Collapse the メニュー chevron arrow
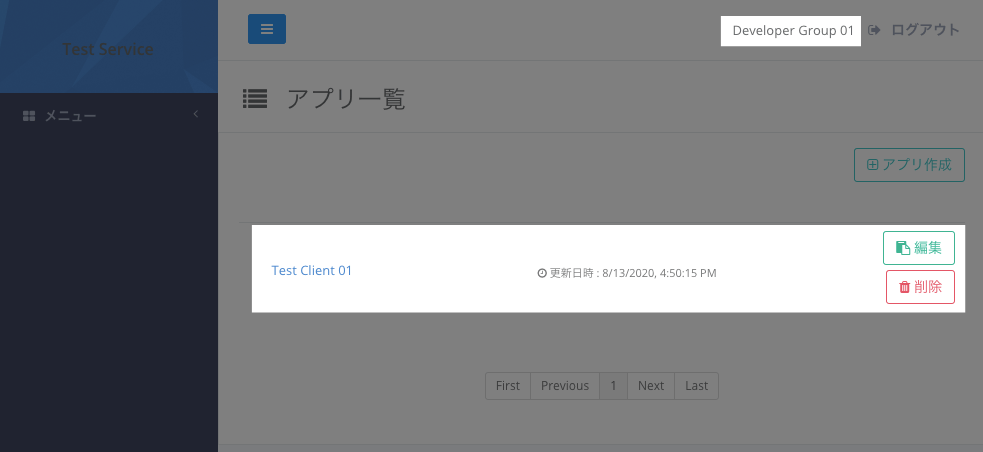The height and width of the screenshot is (452, 983). [196, 114]
